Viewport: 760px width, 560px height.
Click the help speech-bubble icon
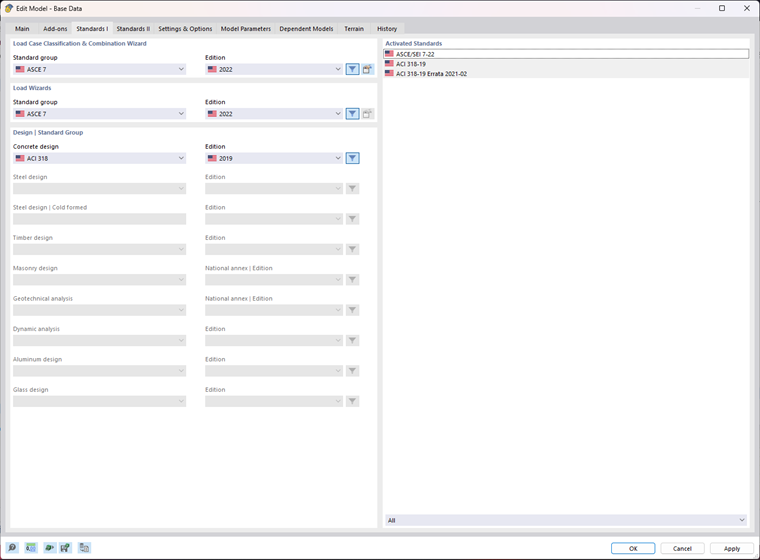pyautogui.click(x=12, y=548)
